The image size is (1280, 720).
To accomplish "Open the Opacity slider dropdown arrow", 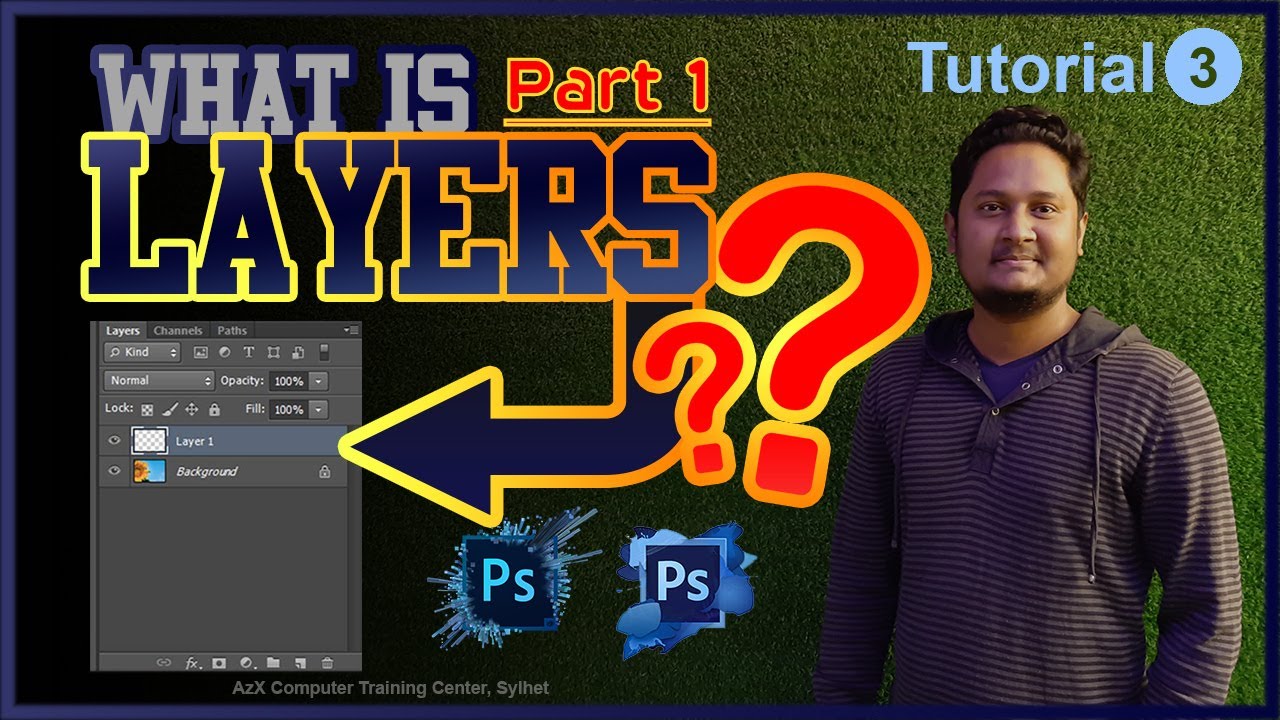I will pyautogui.click(x=319, y=381).
